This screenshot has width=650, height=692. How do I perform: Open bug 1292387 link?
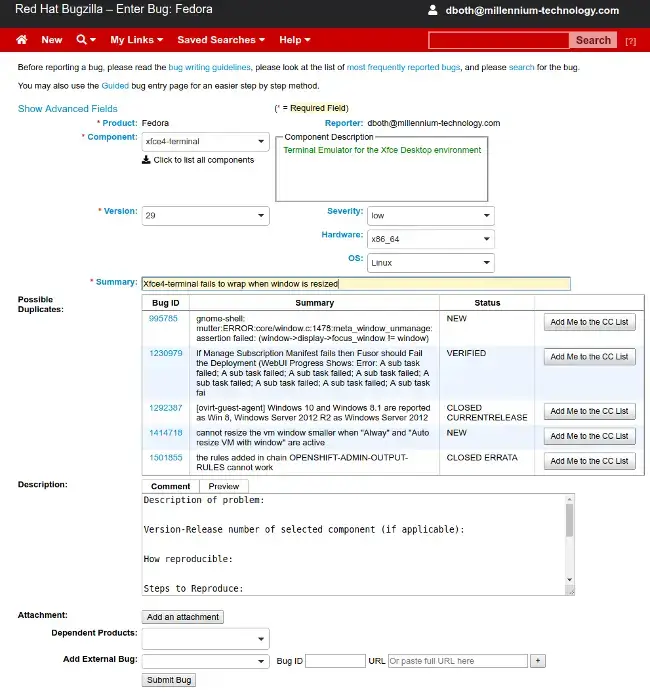[165, 408]
